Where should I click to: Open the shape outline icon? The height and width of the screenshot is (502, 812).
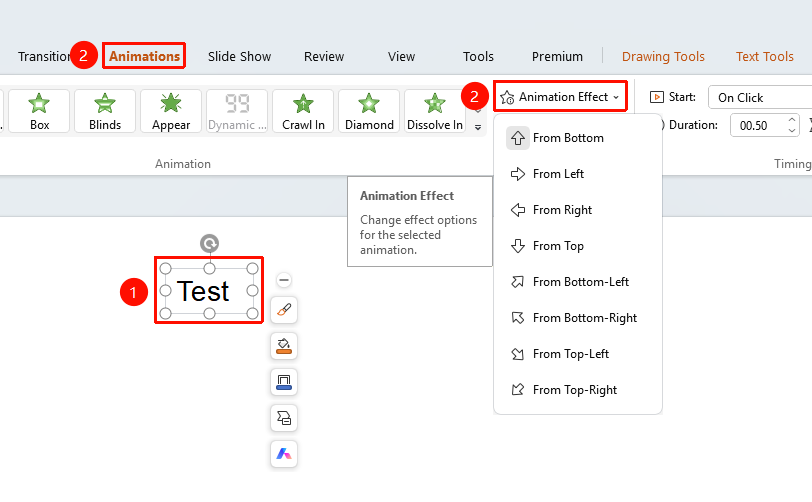pyautogui.click(x=284, y=382)
